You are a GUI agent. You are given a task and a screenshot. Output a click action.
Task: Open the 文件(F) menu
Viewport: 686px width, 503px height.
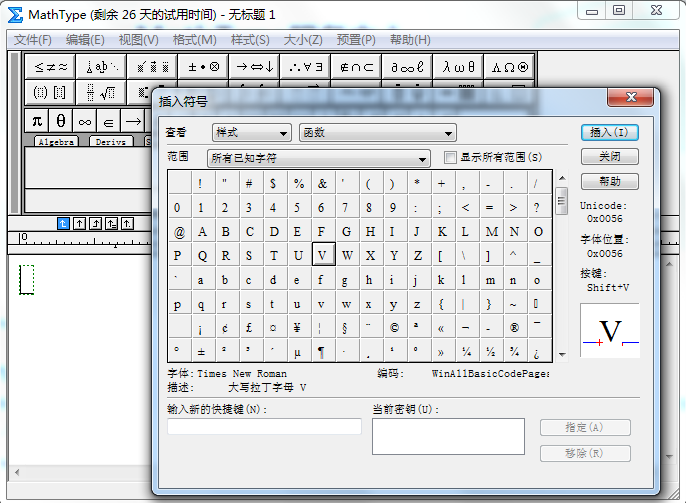tap(33, 40)
